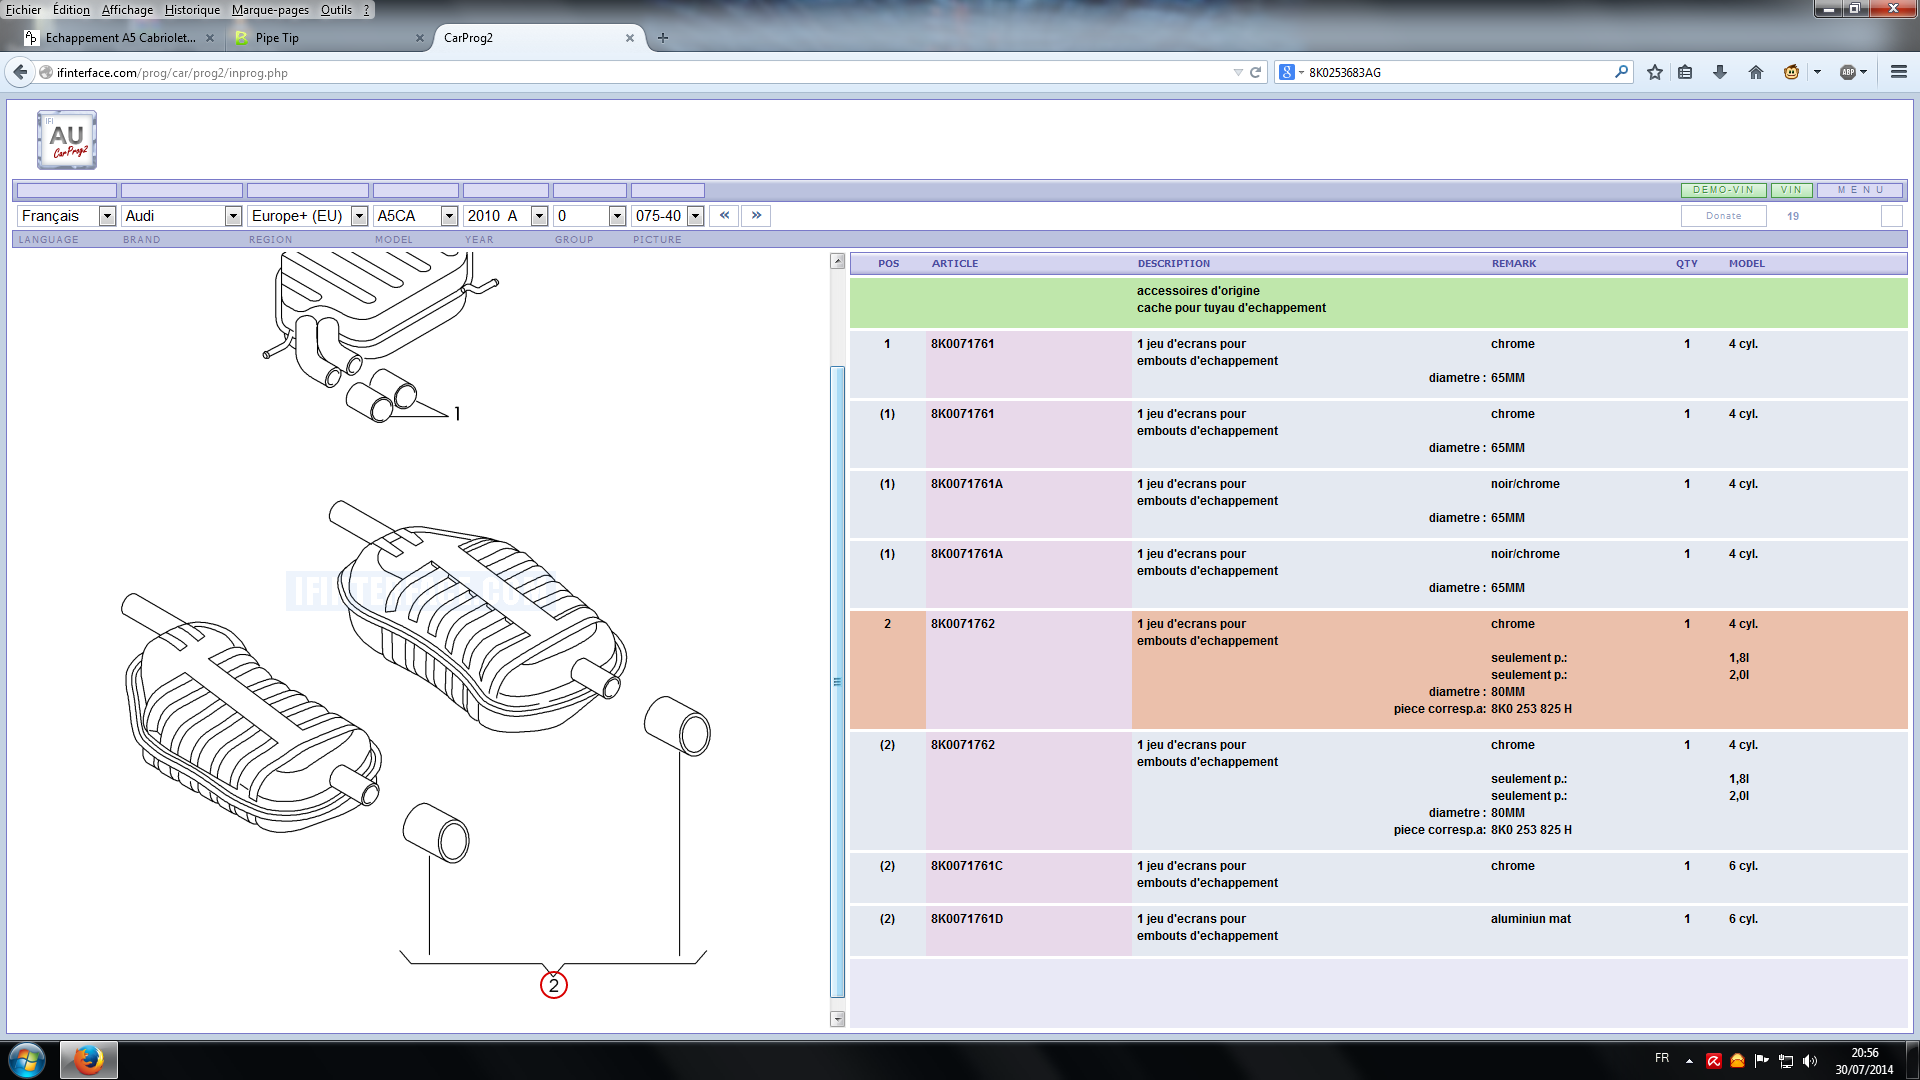The image size is (1920, 1080).
Task: Bookmark this page with star icon
Action: coord(1655,72)
